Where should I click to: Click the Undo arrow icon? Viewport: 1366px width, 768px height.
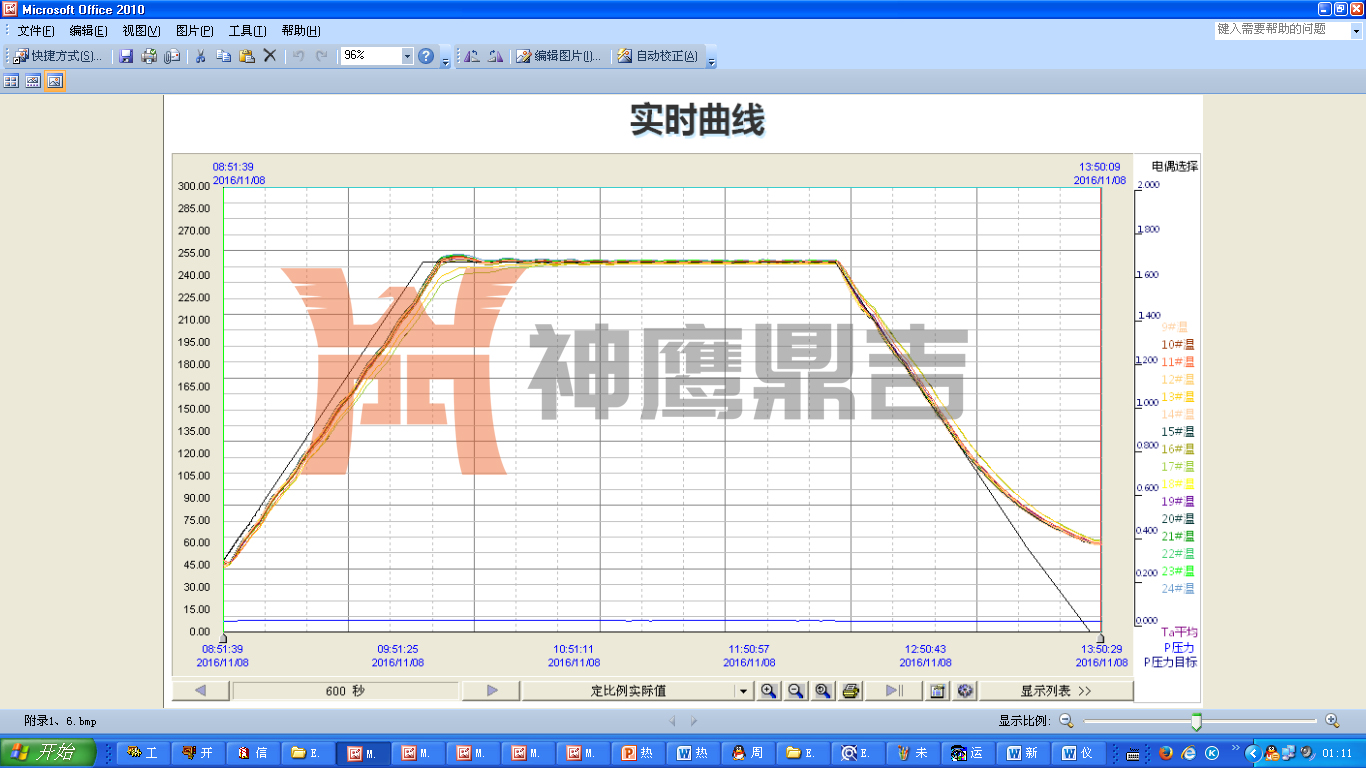pyautogui.click(x=298, y=56)
